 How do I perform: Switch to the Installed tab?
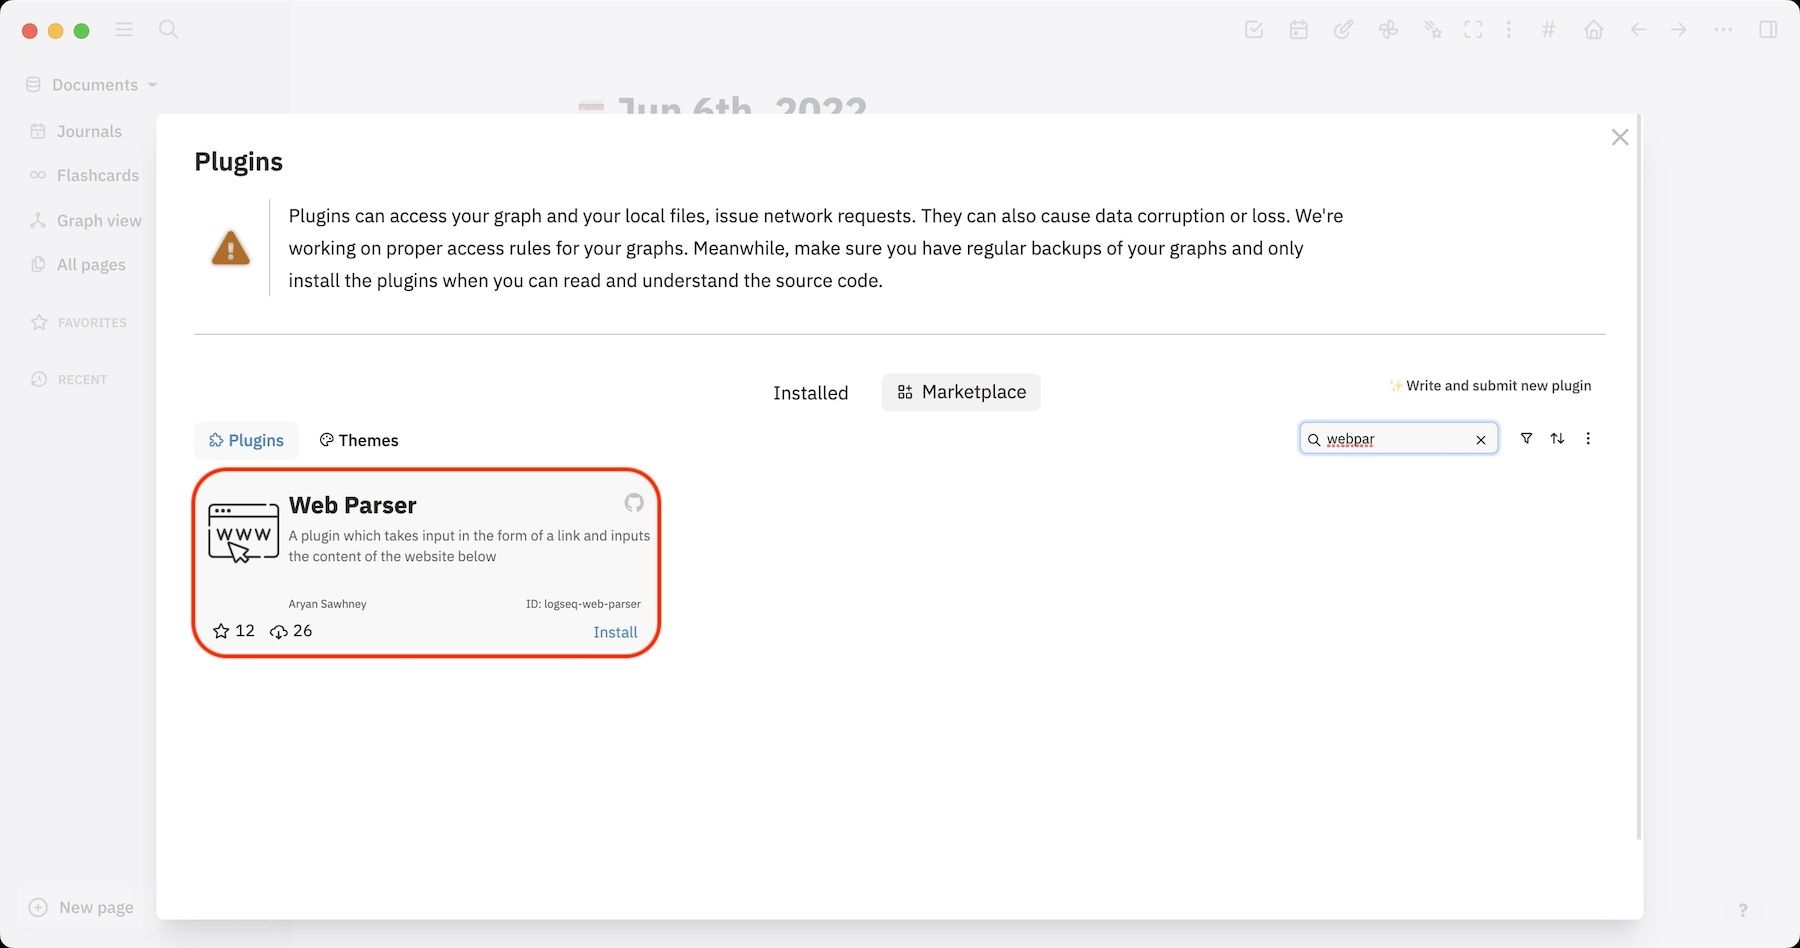(x=810, y=392)
